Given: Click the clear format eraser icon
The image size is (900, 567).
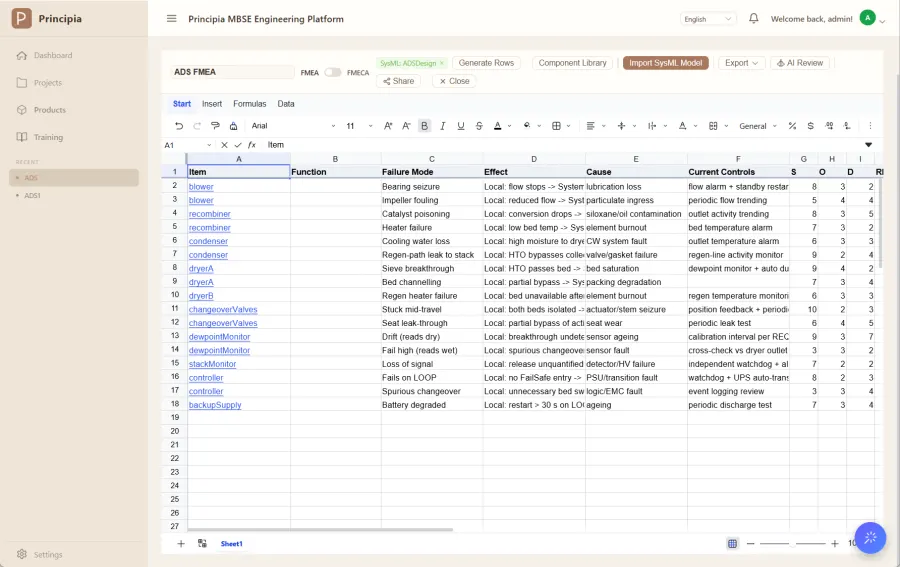Looking at the screenshot, I should (233, 126).
